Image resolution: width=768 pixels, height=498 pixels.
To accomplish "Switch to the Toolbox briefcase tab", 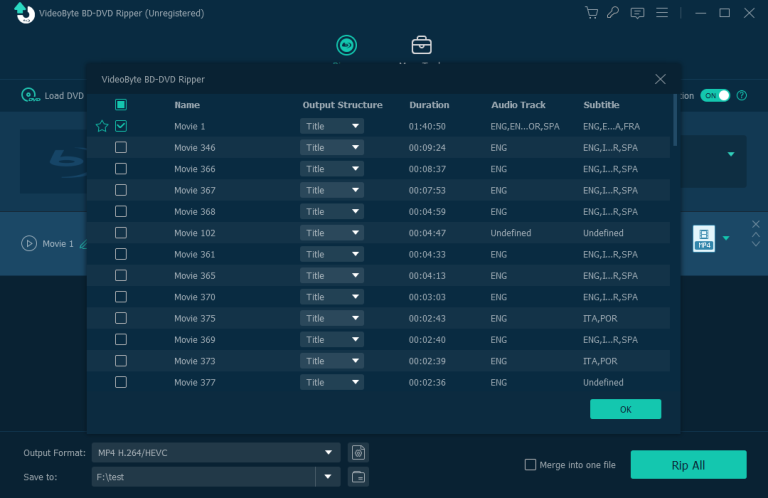I will (x=421, y=45).
